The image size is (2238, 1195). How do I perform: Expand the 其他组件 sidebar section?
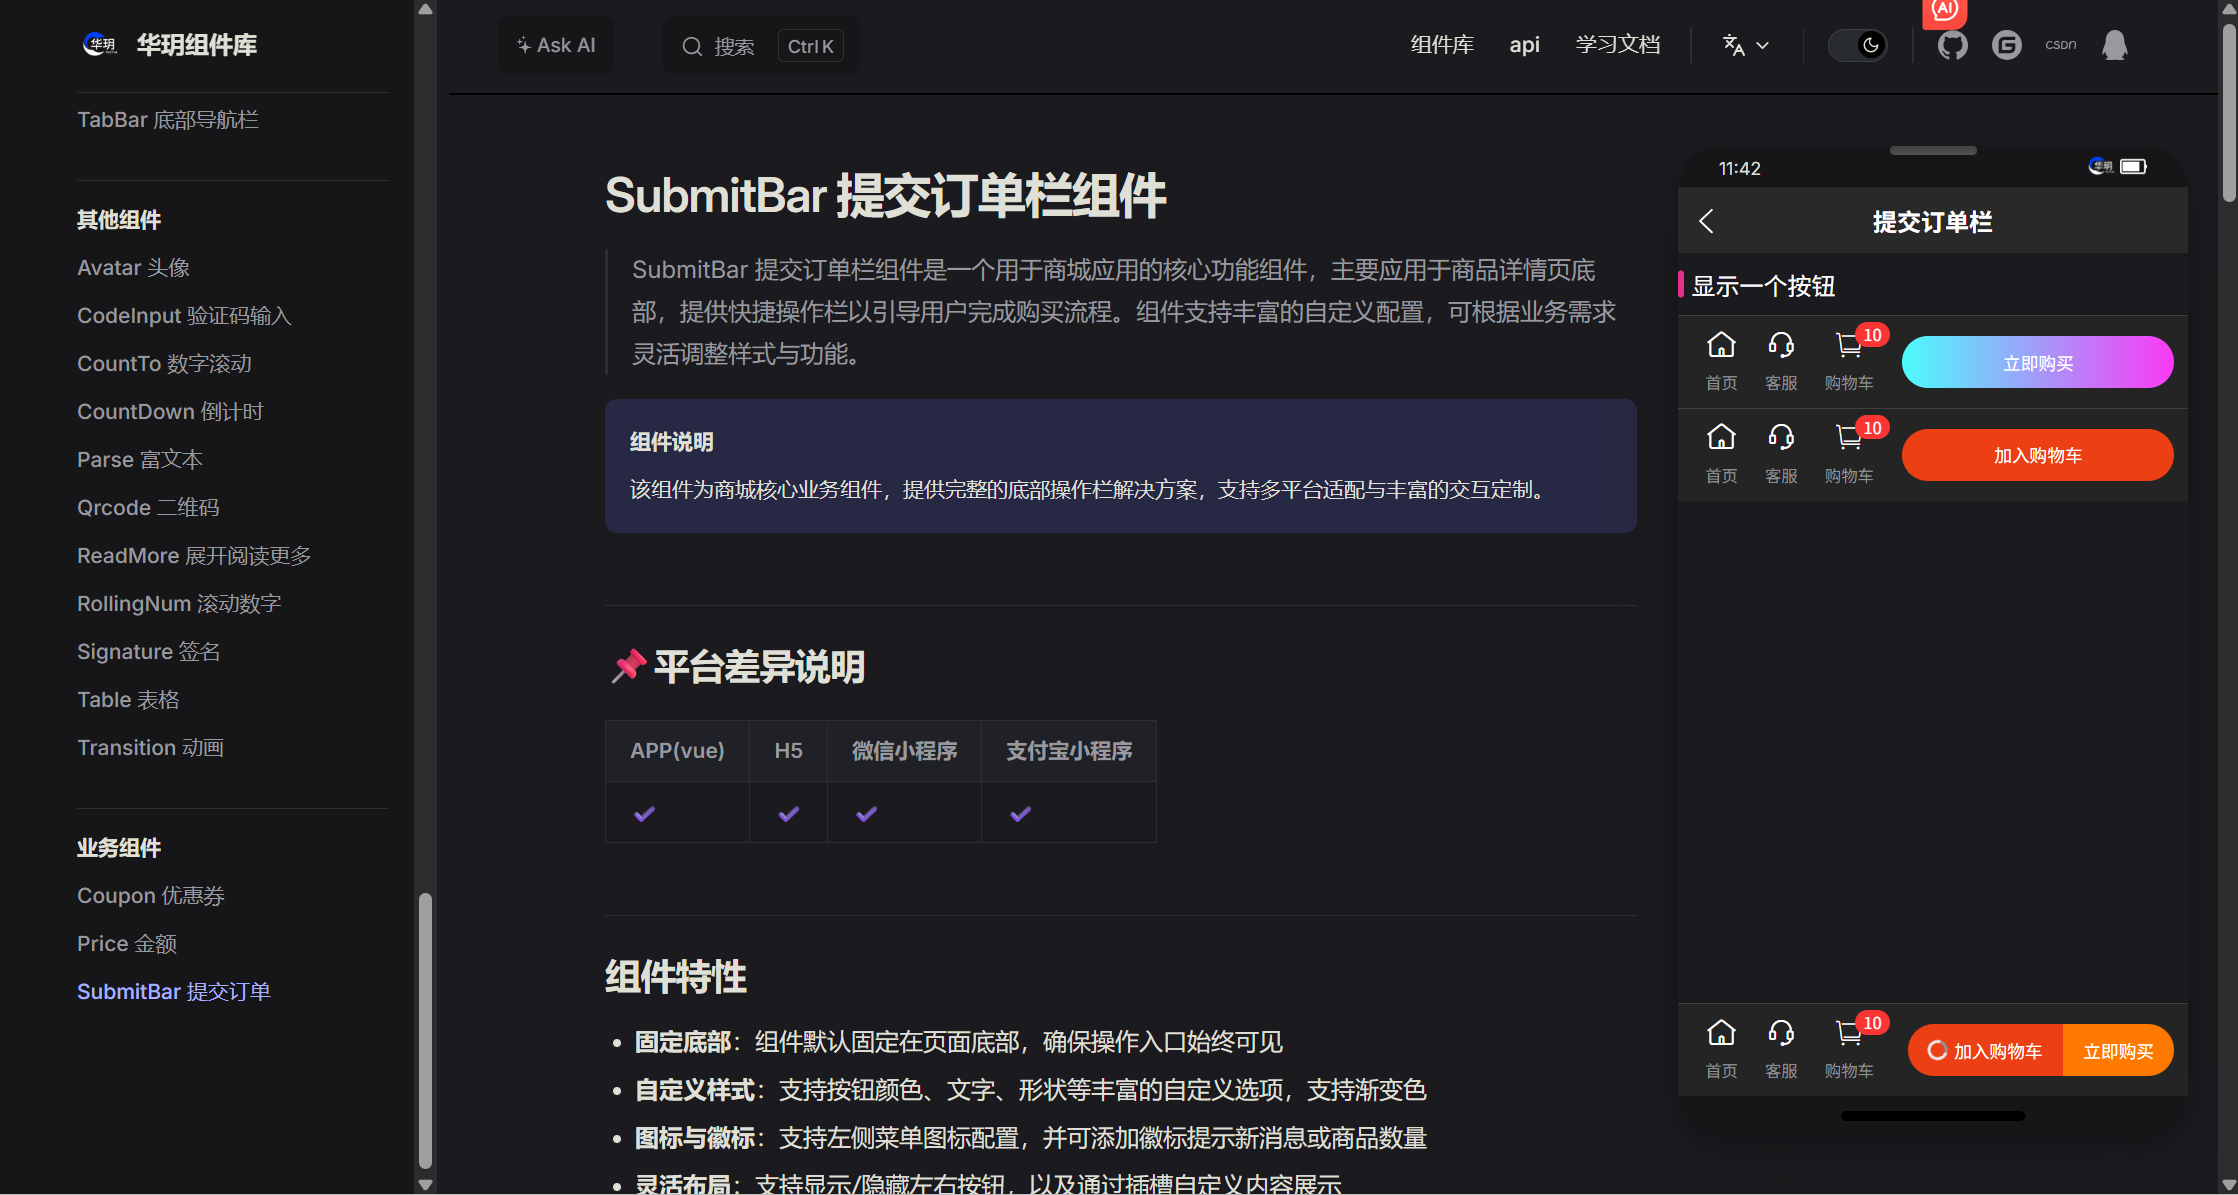pos(118,220)
